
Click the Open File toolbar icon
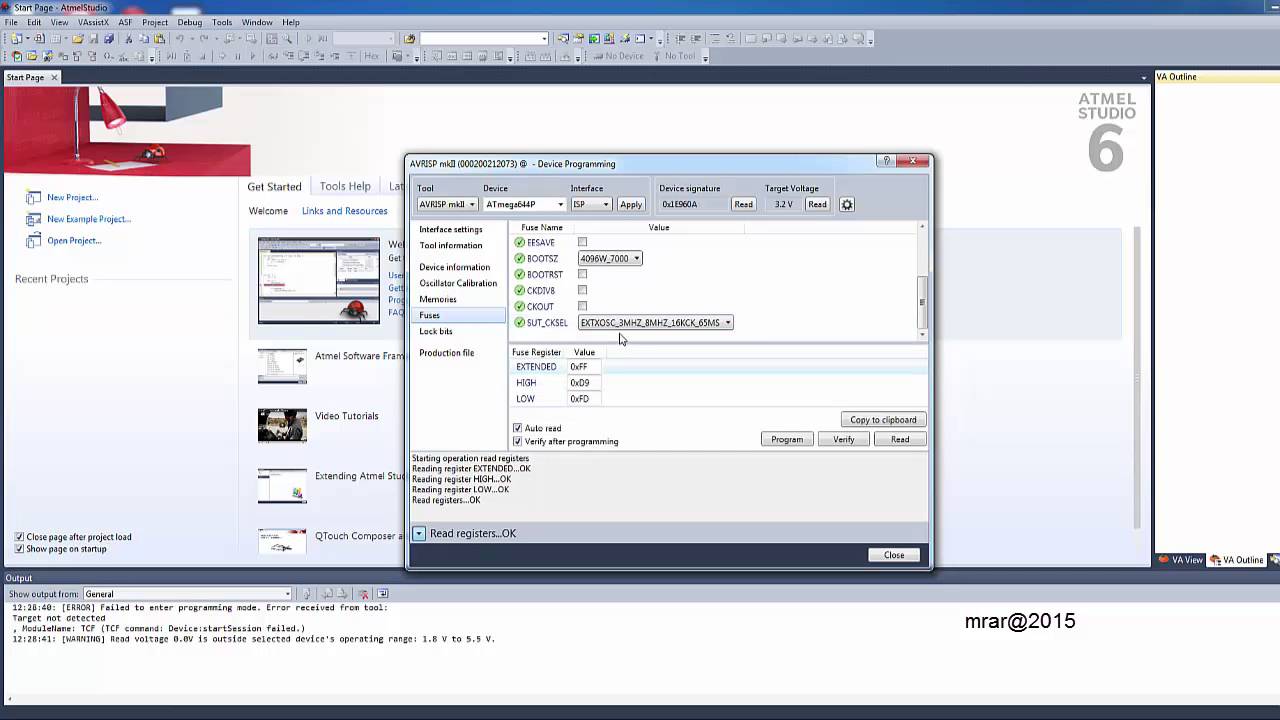point(78,39)
